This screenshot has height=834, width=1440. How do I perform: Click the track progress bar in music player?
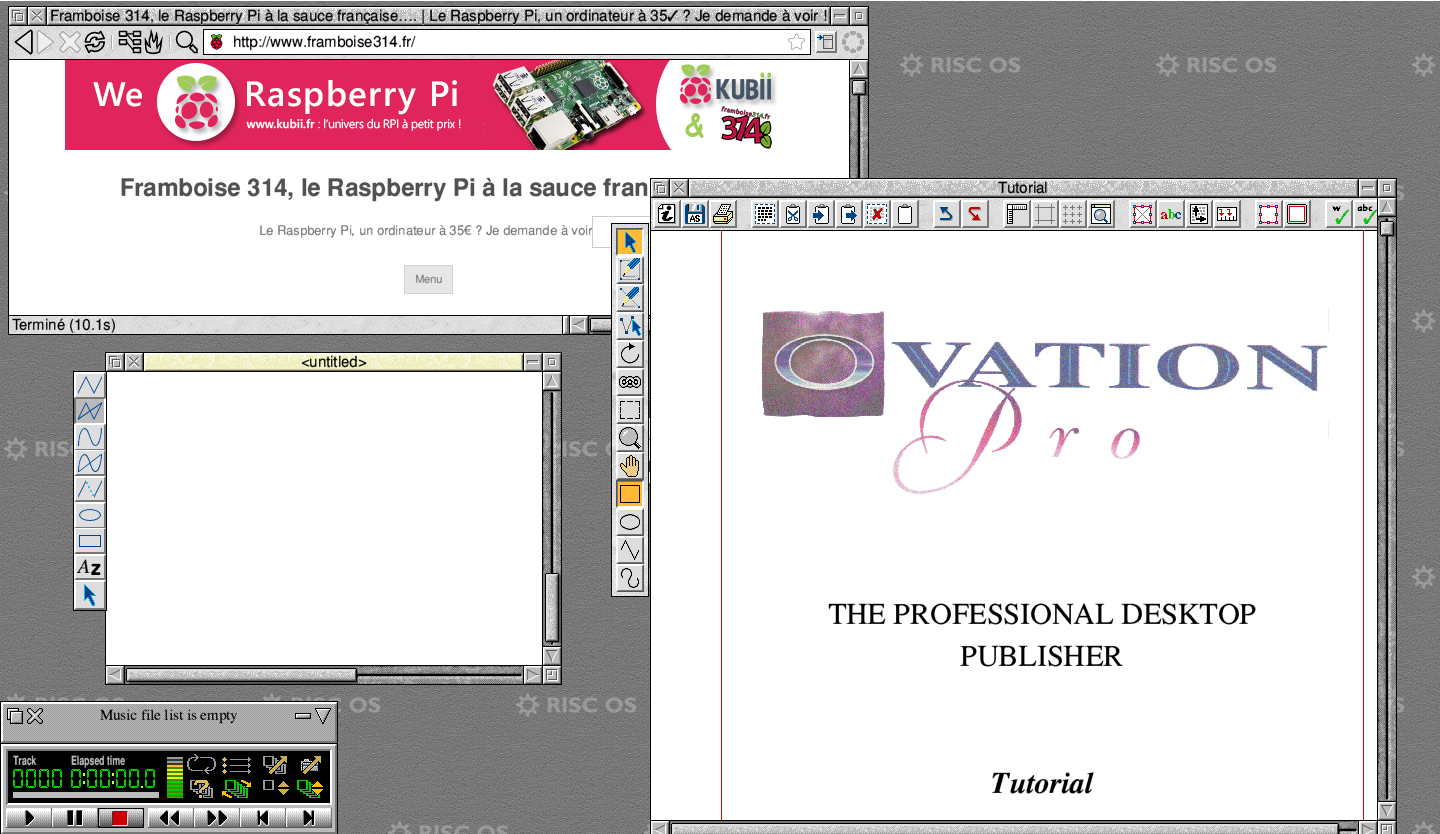[x=86, y=795]
